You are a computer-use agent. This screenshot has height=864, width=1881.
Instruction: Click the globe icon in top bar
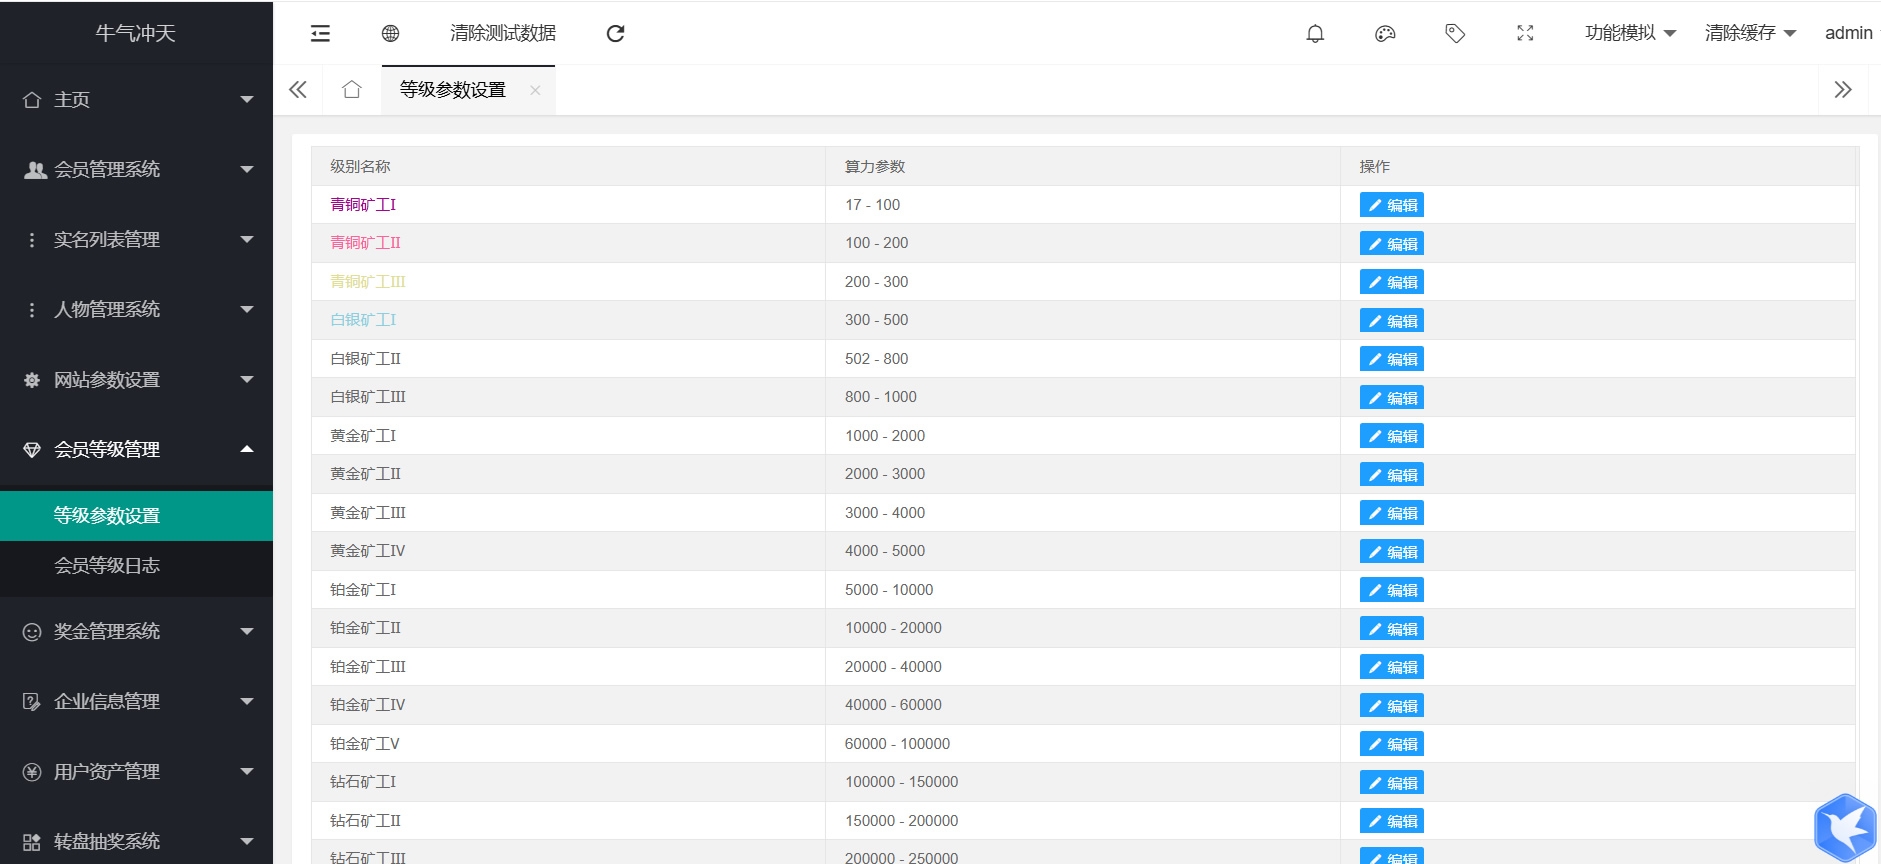point(391,33)
